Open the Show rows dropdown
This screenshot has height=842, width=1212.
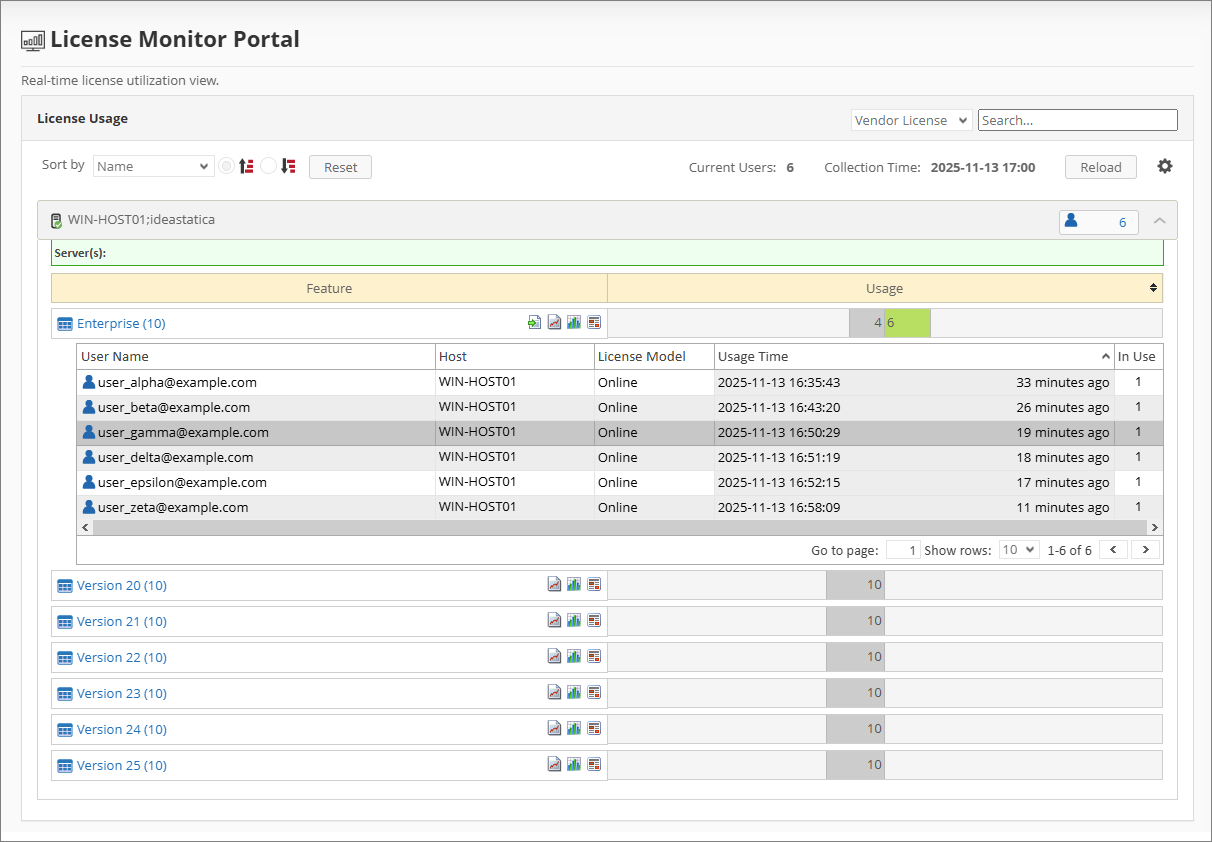(x=1018, y=549)
